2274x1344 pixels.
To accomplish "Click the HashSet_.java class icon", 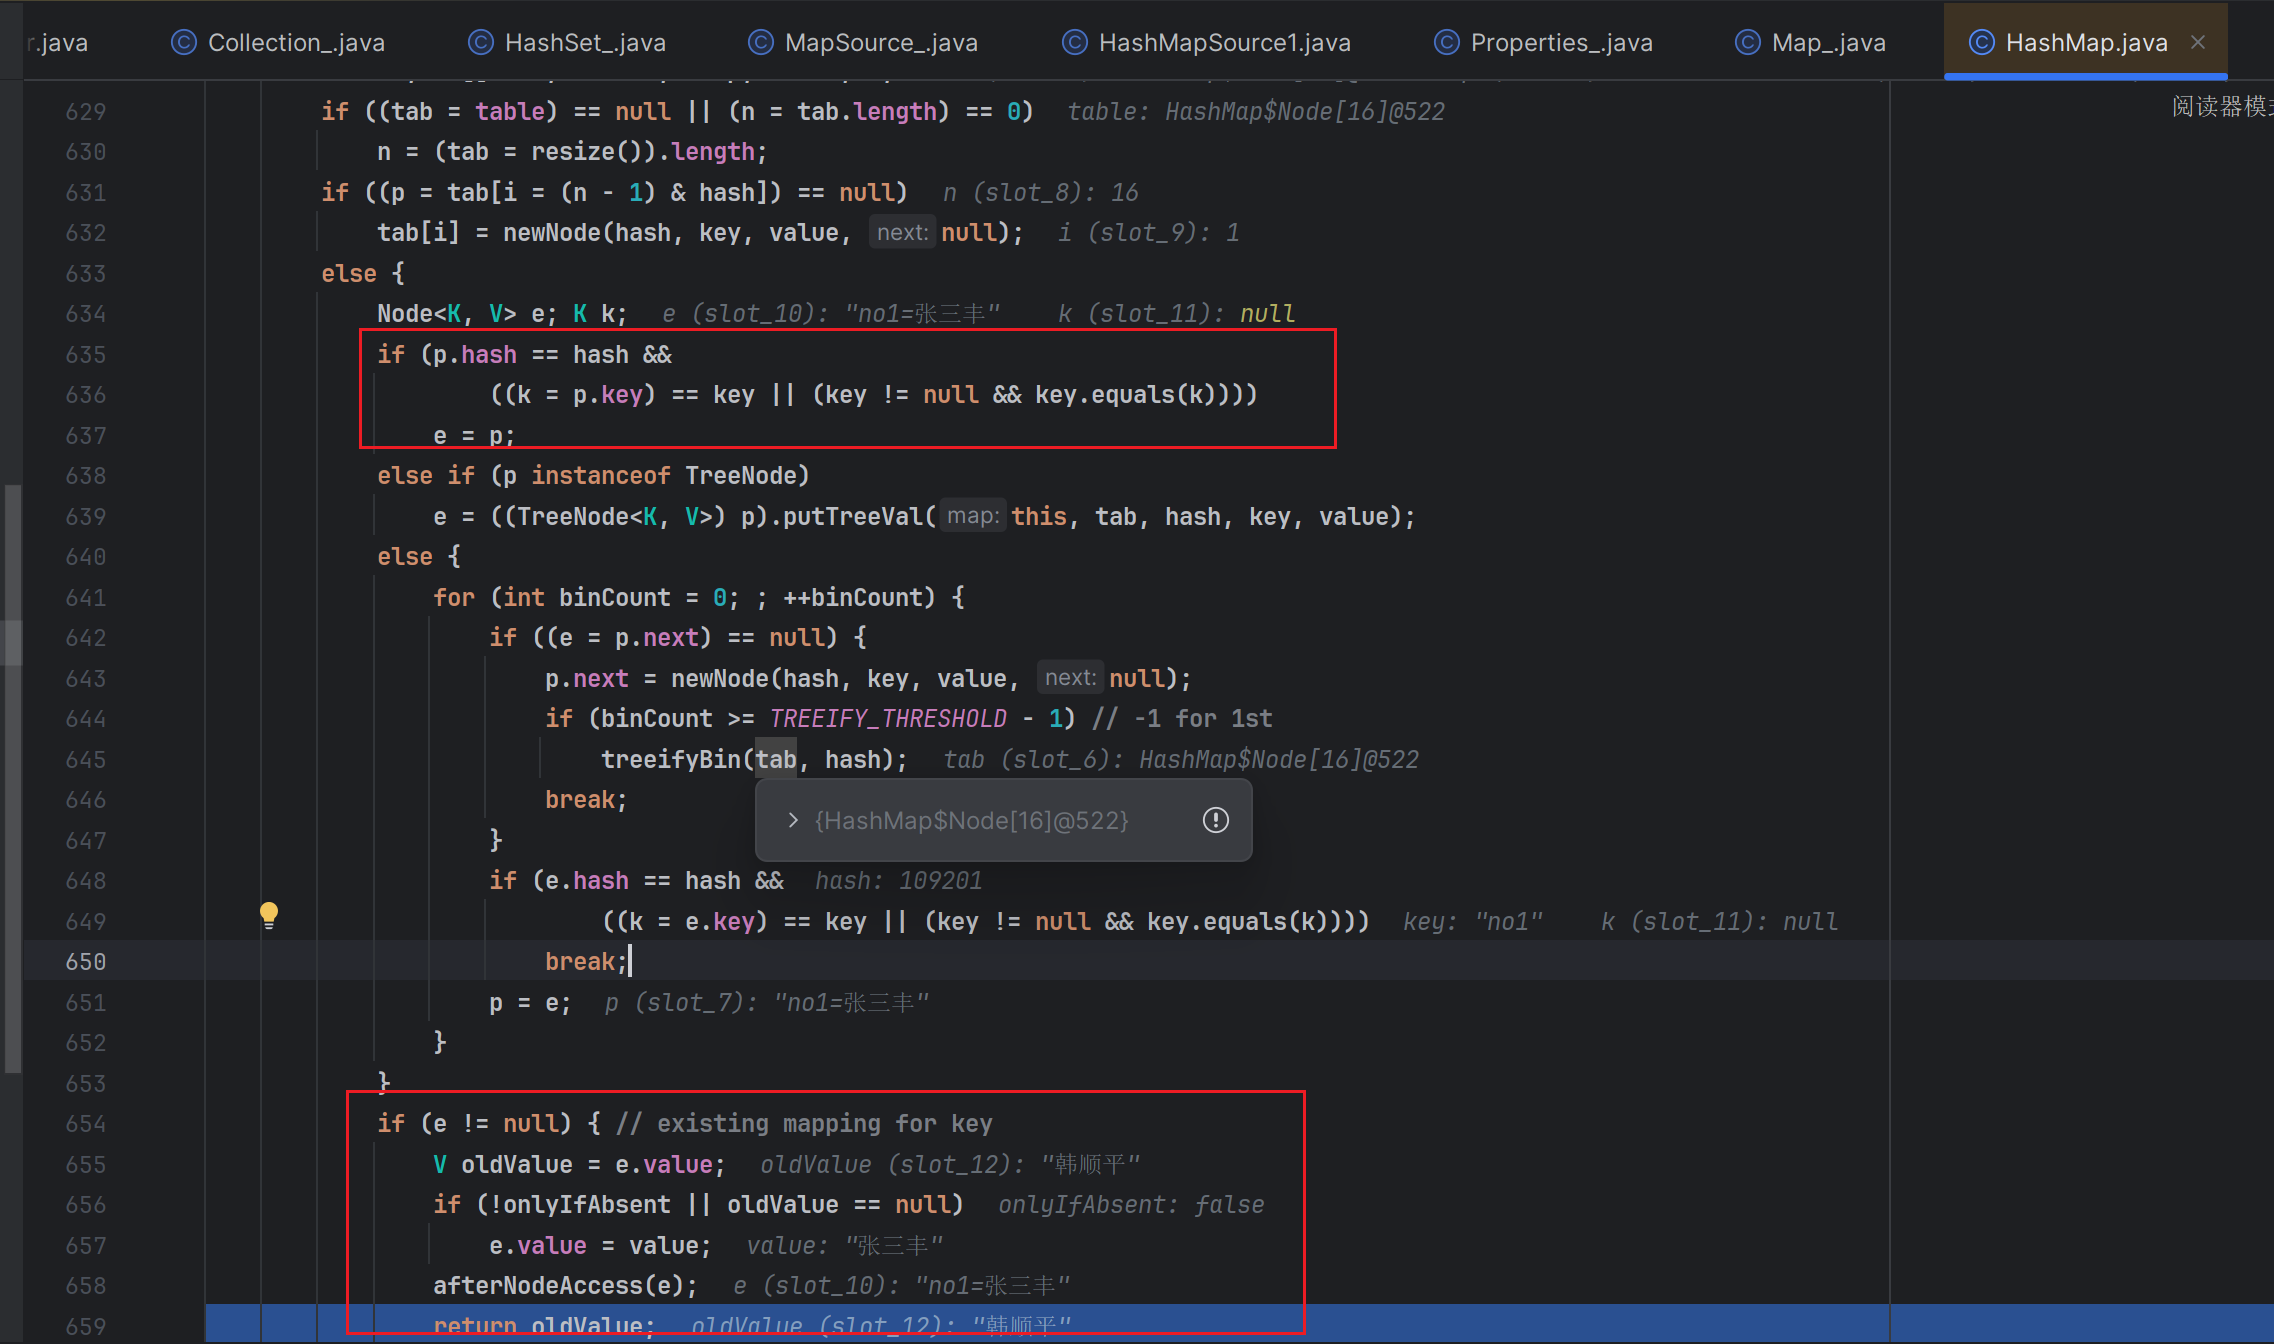I will (x=481, y=43).
